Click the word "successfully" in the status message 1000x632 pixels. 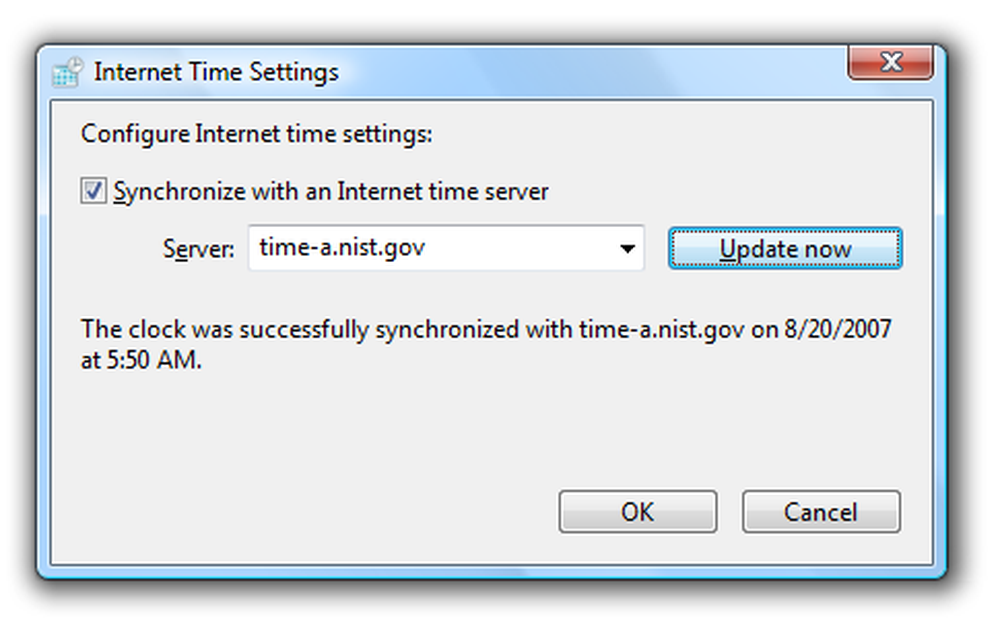click(x=304, y=330)
